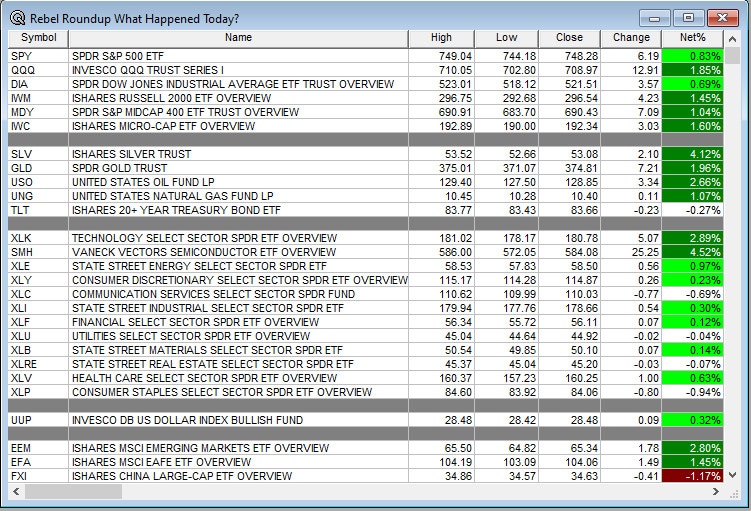Sort by the Low column header
This screenshot has height=511, width=751.
(x=506, y=38)
